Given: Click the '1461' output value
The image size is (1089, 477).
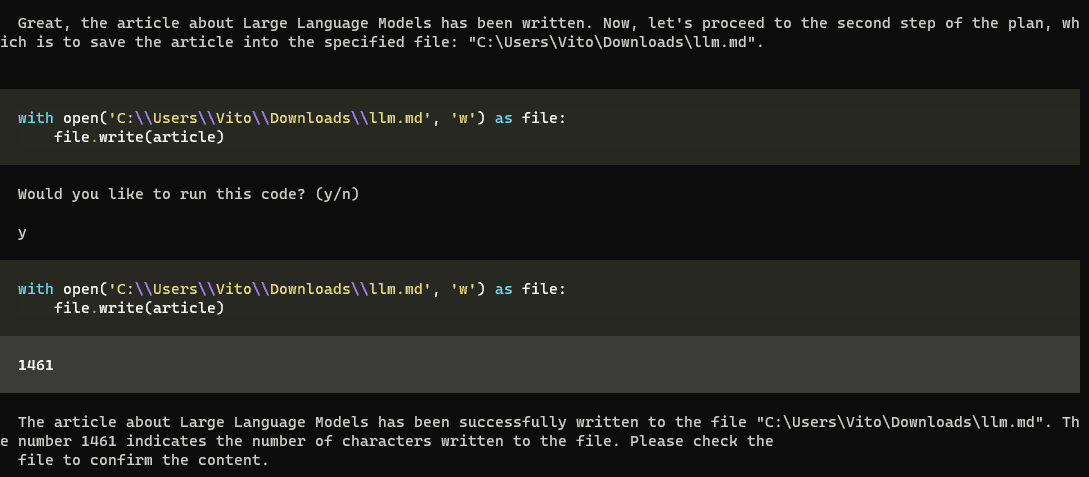Looking at the screenshot, I should [x=35, y=365].
